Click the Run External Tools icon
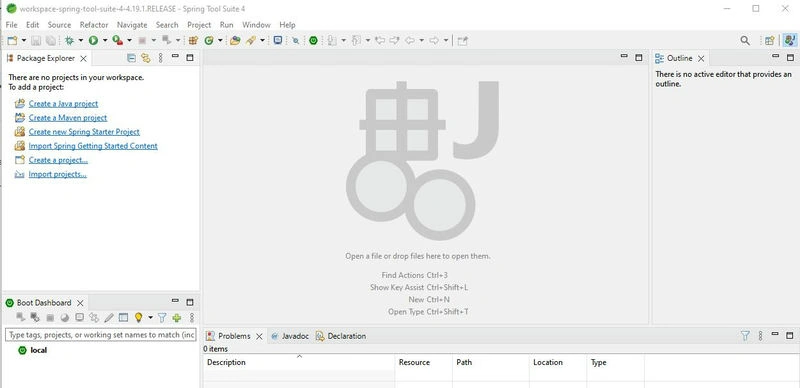The width and height of the screenshot is (800, 388). [118, 40]
